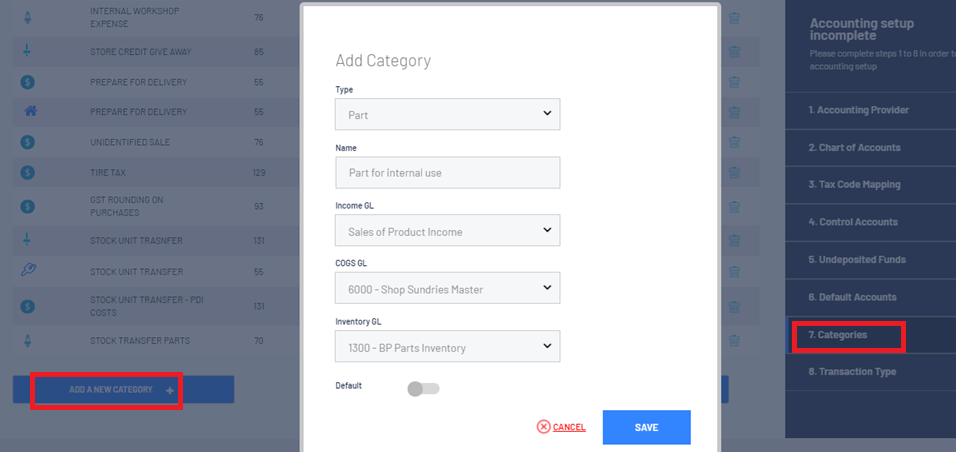Delete the Tire Tax category via trash icon

point(734,174)
